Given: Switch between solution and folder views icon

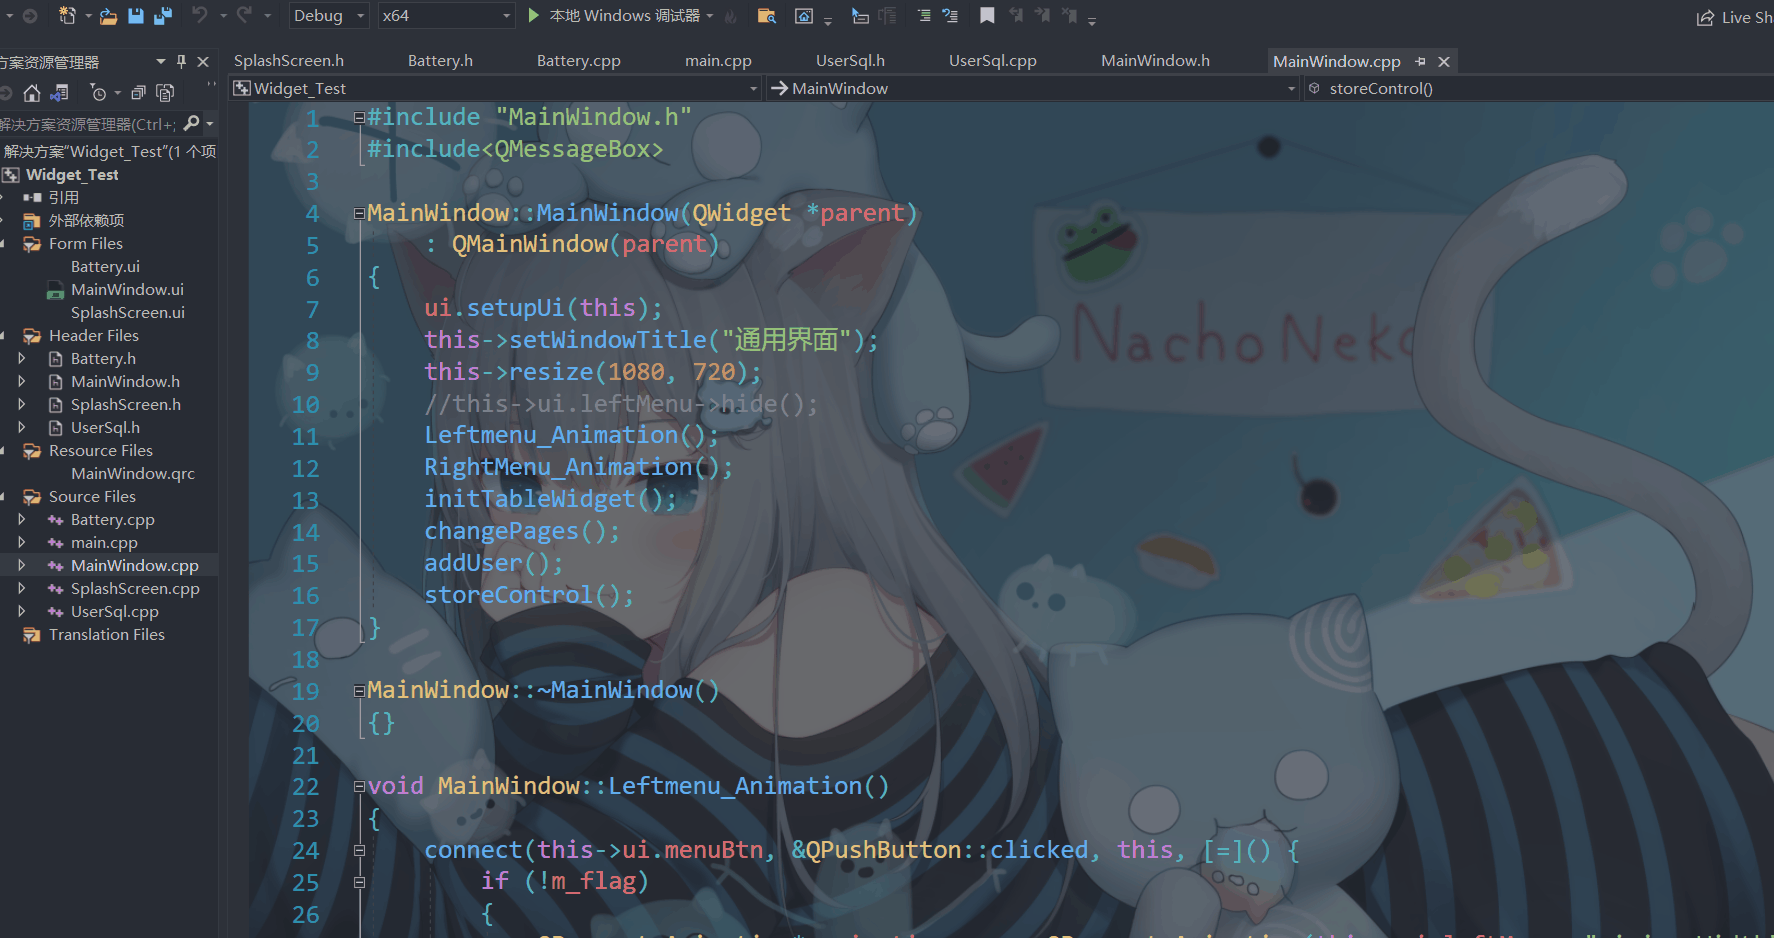Looking at the screenshot, I should click(60, 93).
